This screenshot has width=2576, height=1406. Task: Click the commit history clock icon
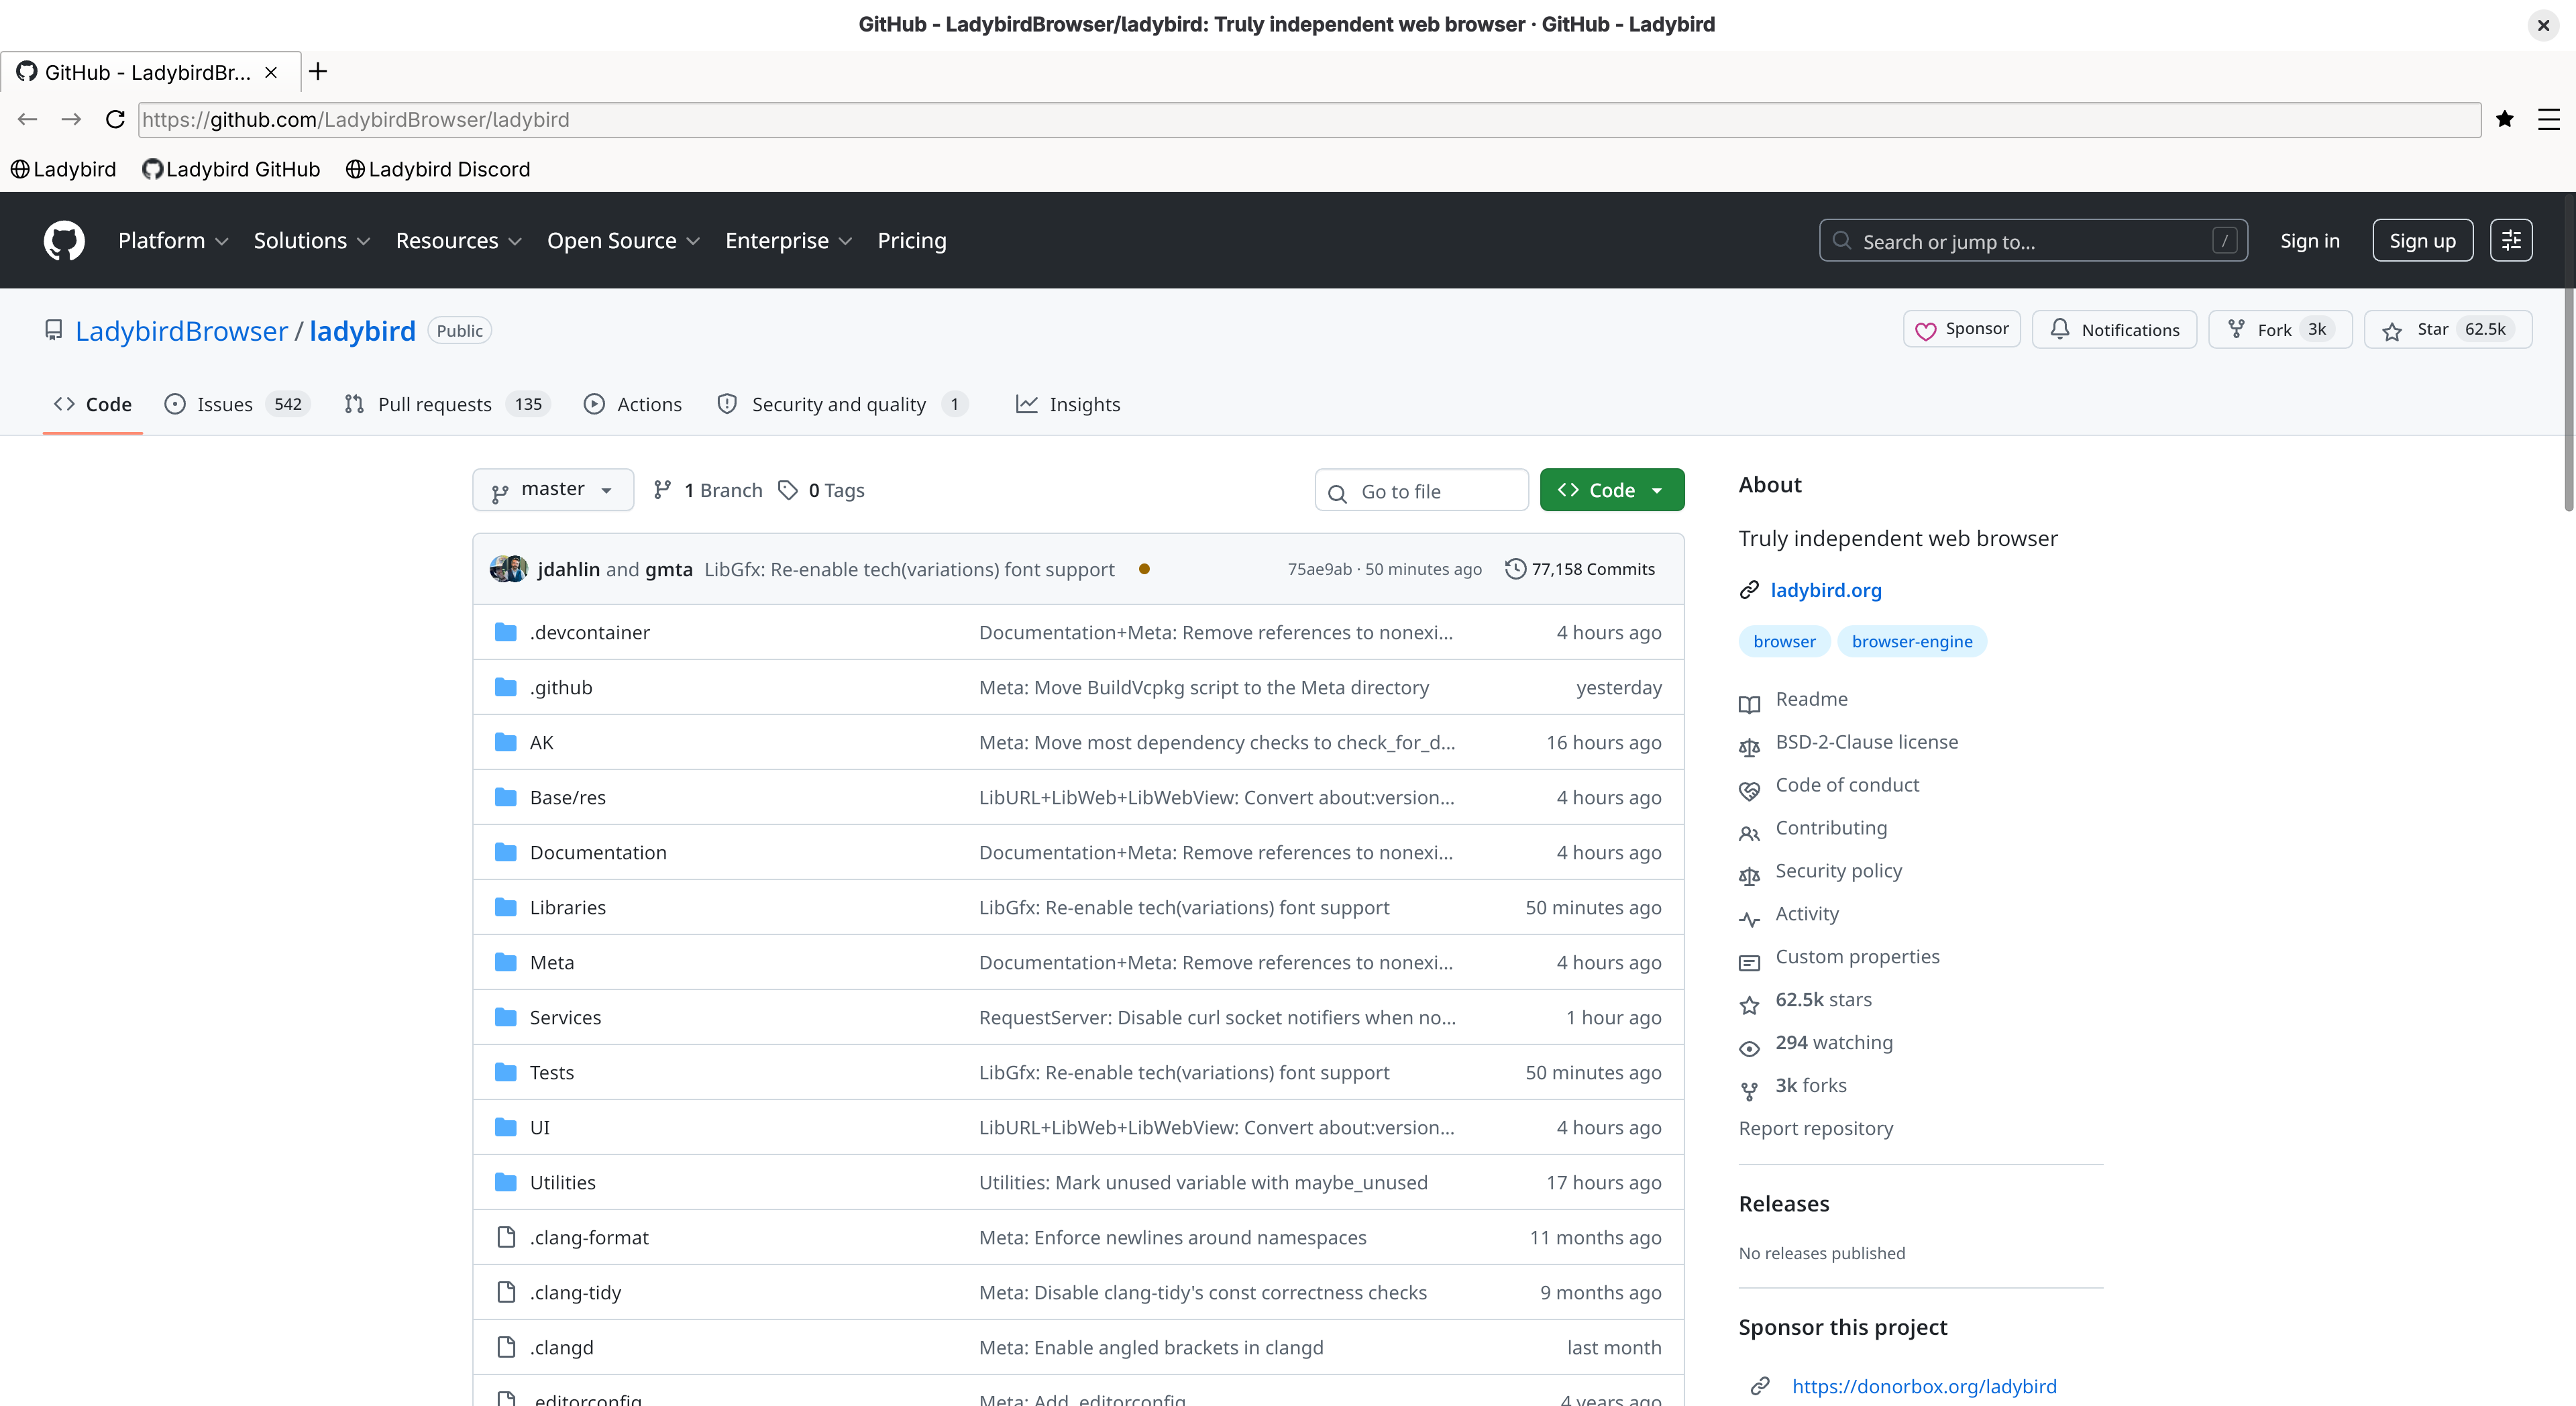coord(1516,568)
